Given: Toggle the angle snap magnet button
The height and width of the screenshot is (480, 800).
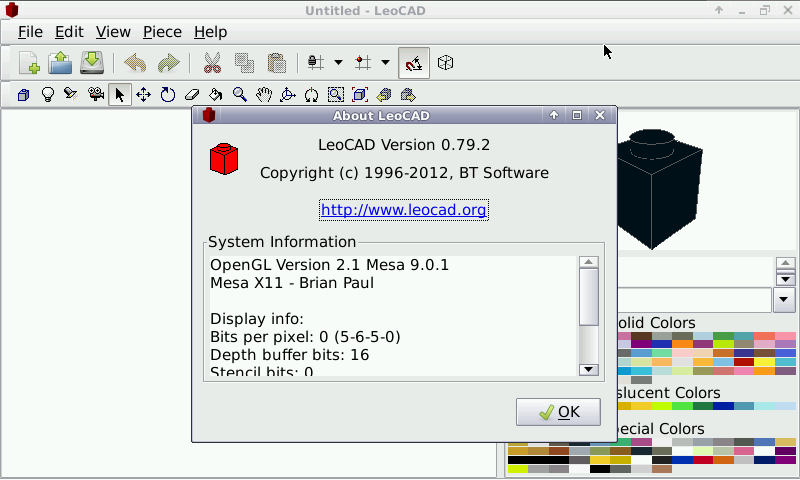Looking at the screenshot, I should pyautogui.click(x=414, y=63).
